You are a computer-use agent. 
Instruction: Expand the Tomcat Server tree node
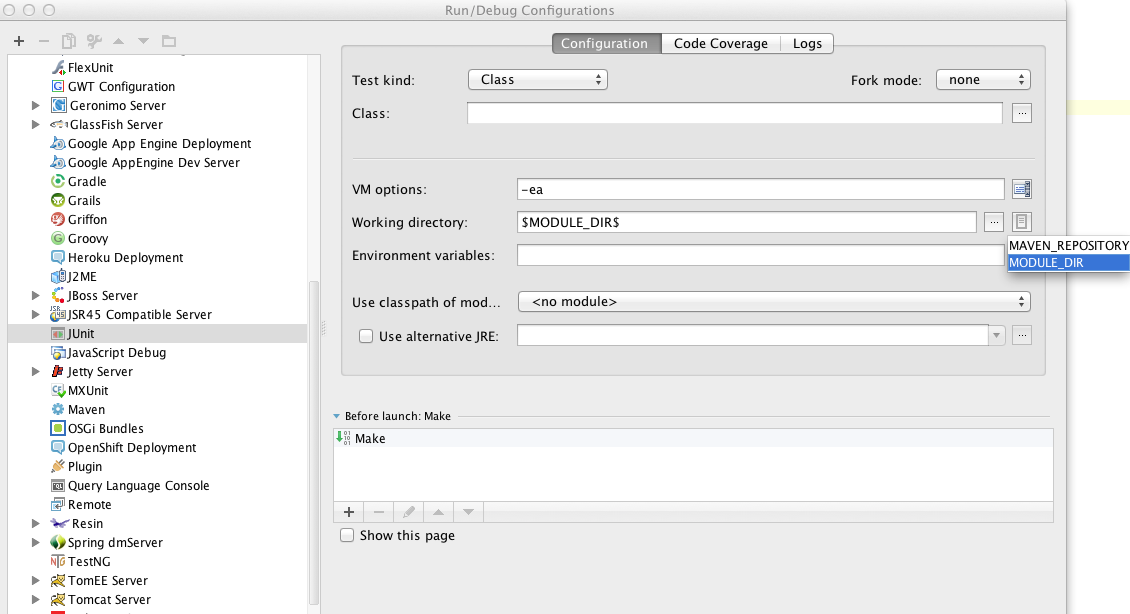click(x=36, y=599)
